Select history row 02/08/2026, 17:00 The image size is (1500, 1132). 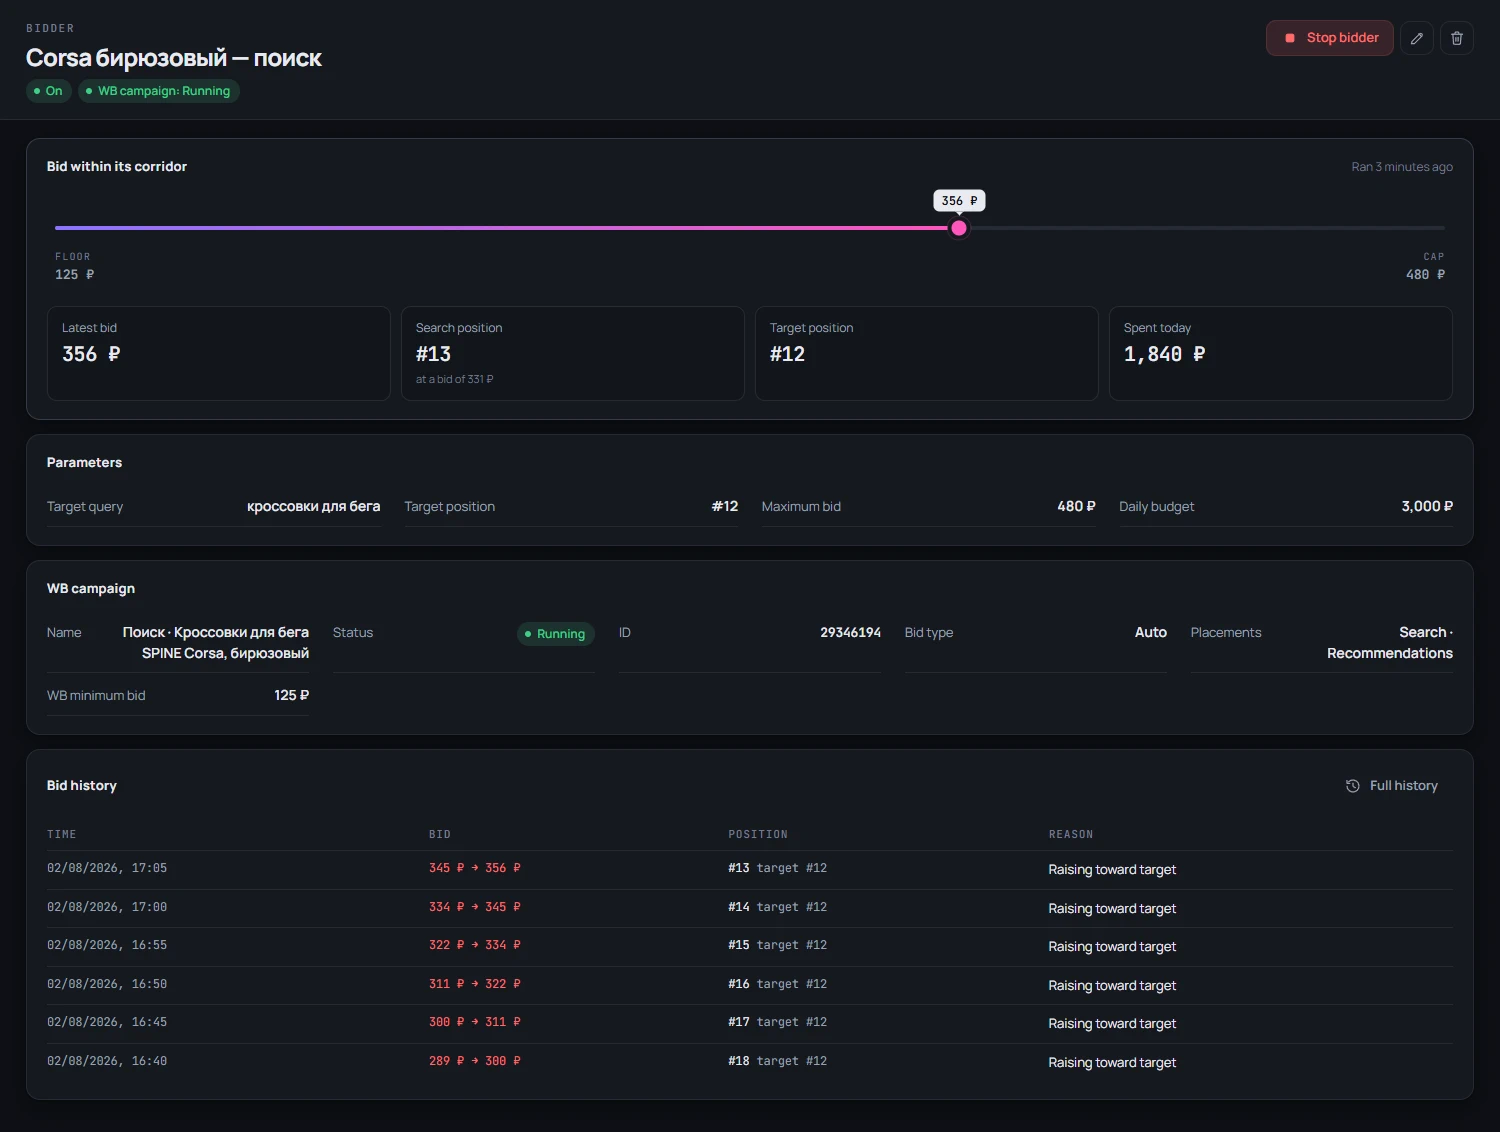[750, 908]
